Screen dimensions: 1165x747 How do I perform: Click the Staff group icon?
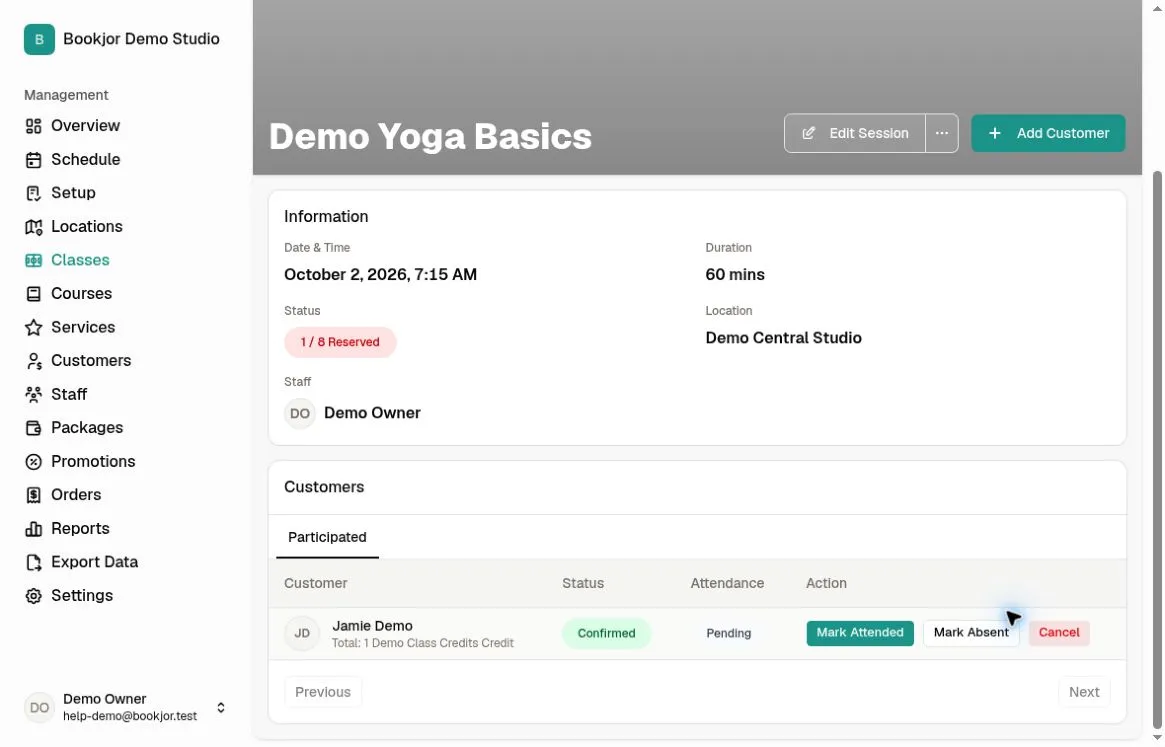point(33,395)
